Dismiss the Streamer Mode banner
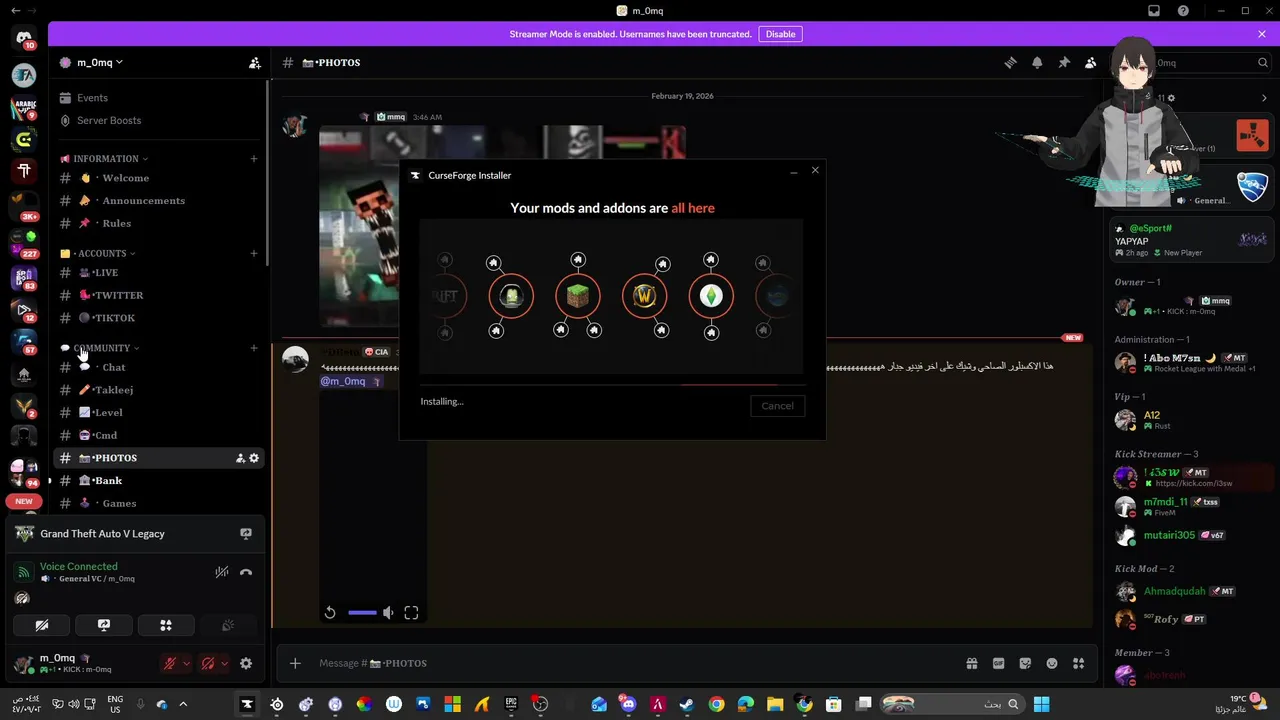 (x=1262, y=34)
